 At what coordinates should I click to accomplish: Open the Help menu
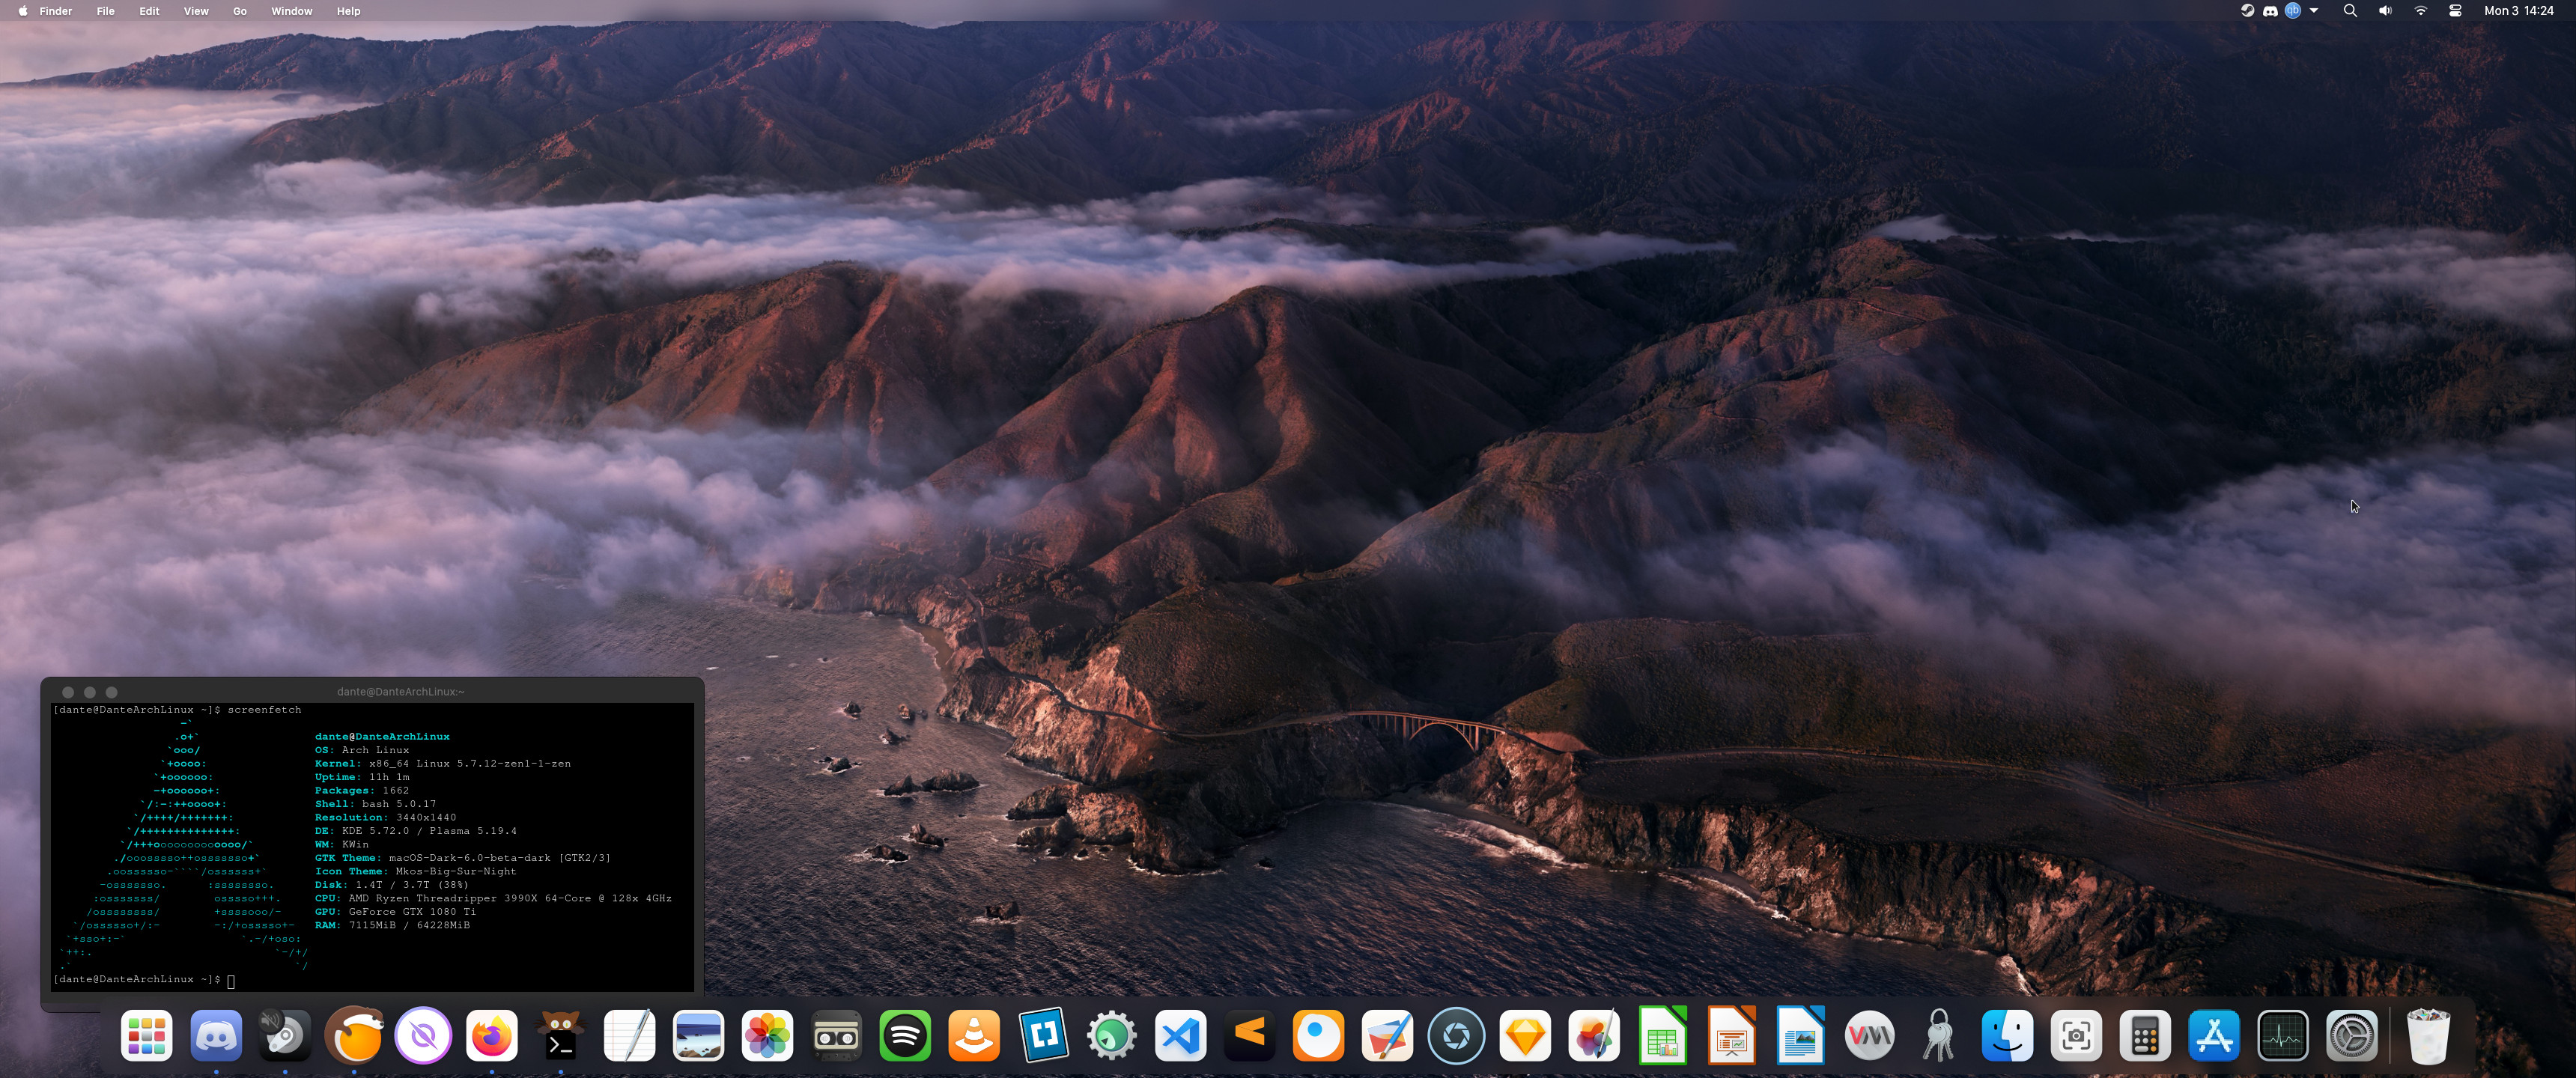[x=348, y=11]
